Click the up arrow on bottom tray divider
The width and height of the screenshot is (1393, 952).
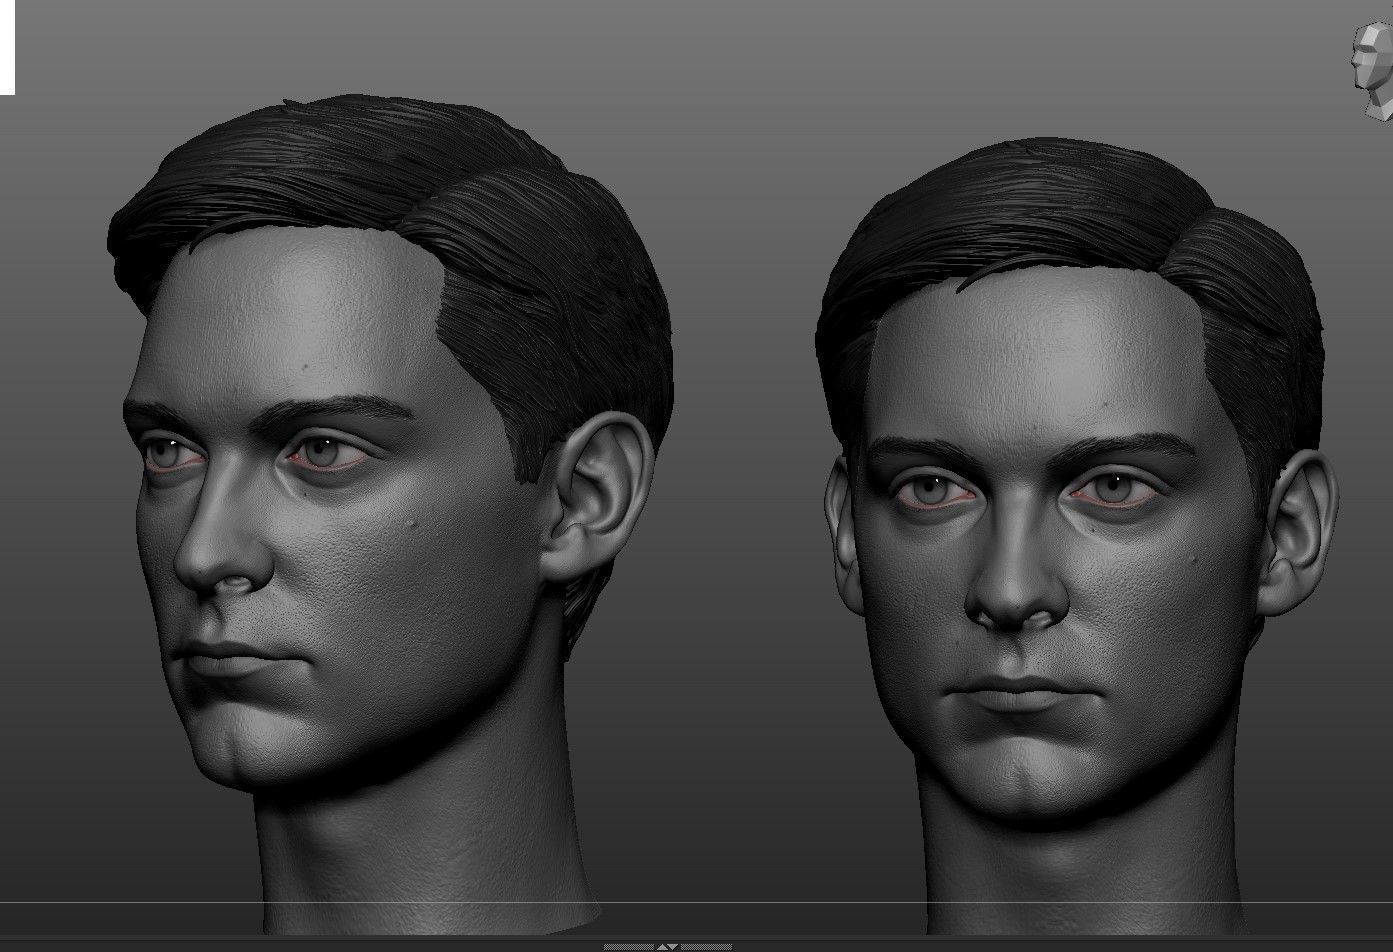662,947
